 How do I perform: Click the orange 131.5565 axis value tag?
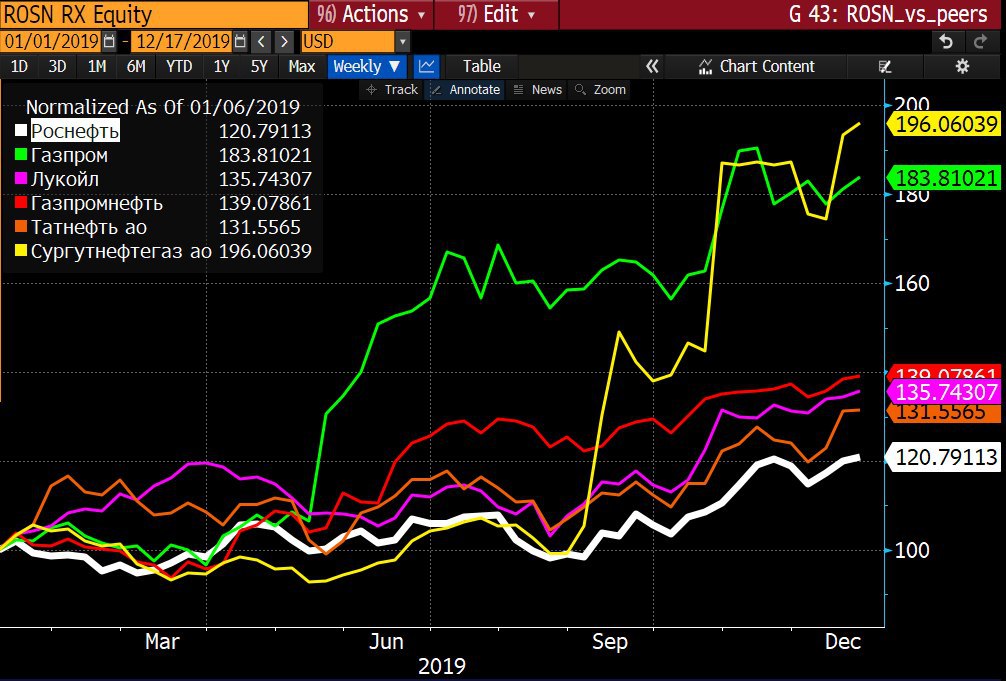pyautogui.click(x=944, y=413)
